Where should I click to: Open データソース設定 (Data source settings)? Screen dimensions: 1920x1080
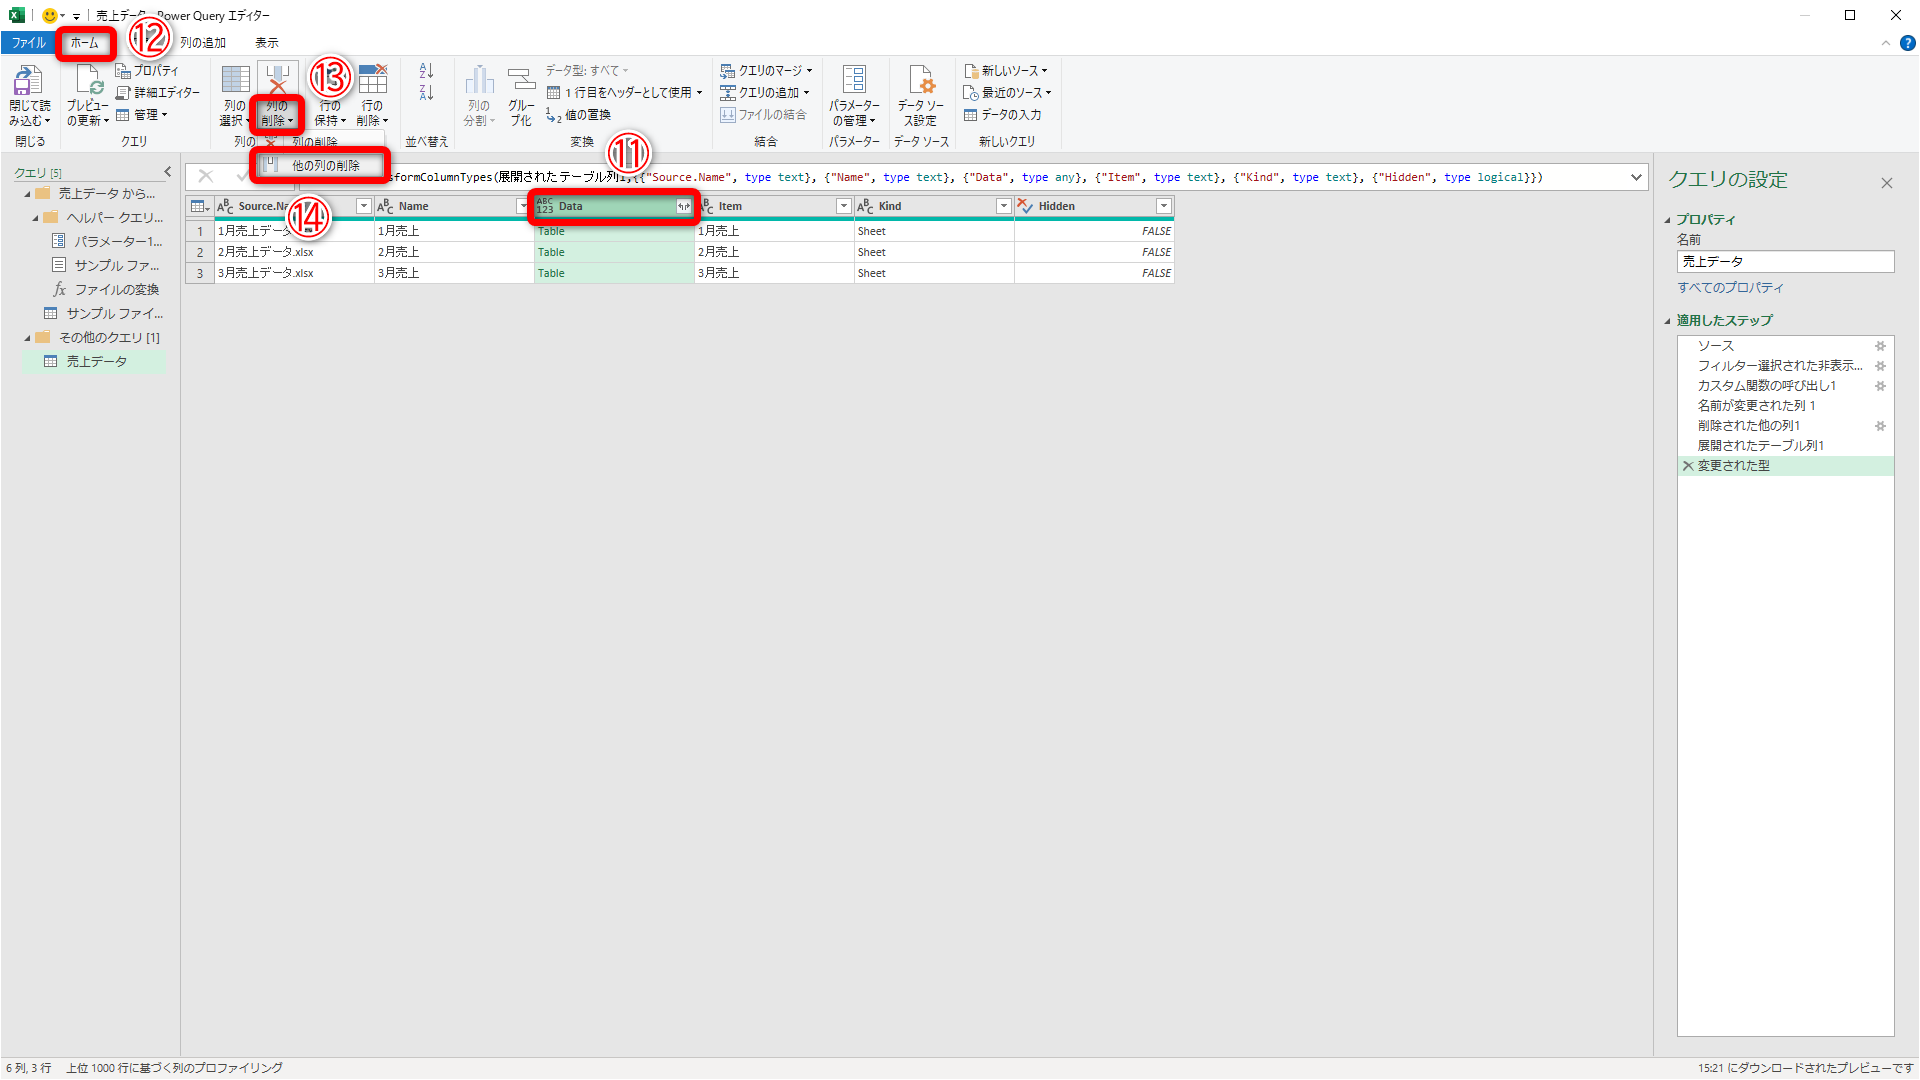[x=919, y=97]
